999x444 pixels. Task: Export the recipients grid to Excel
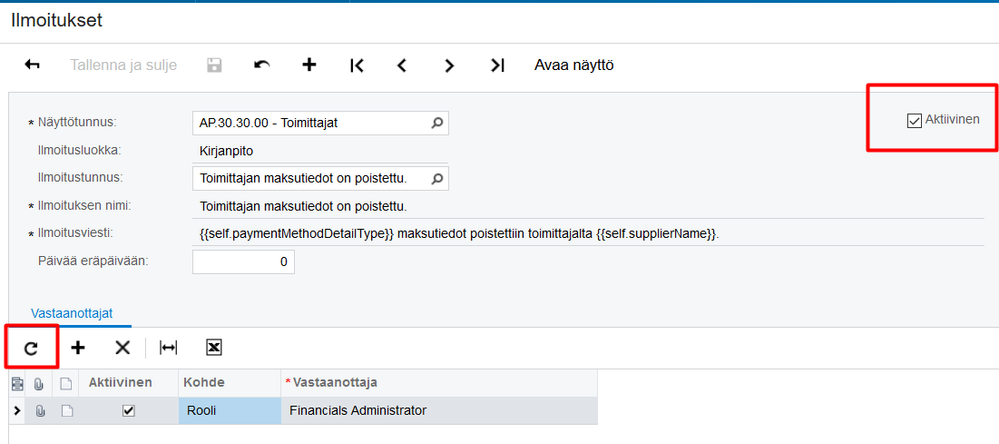pos(213,348)
